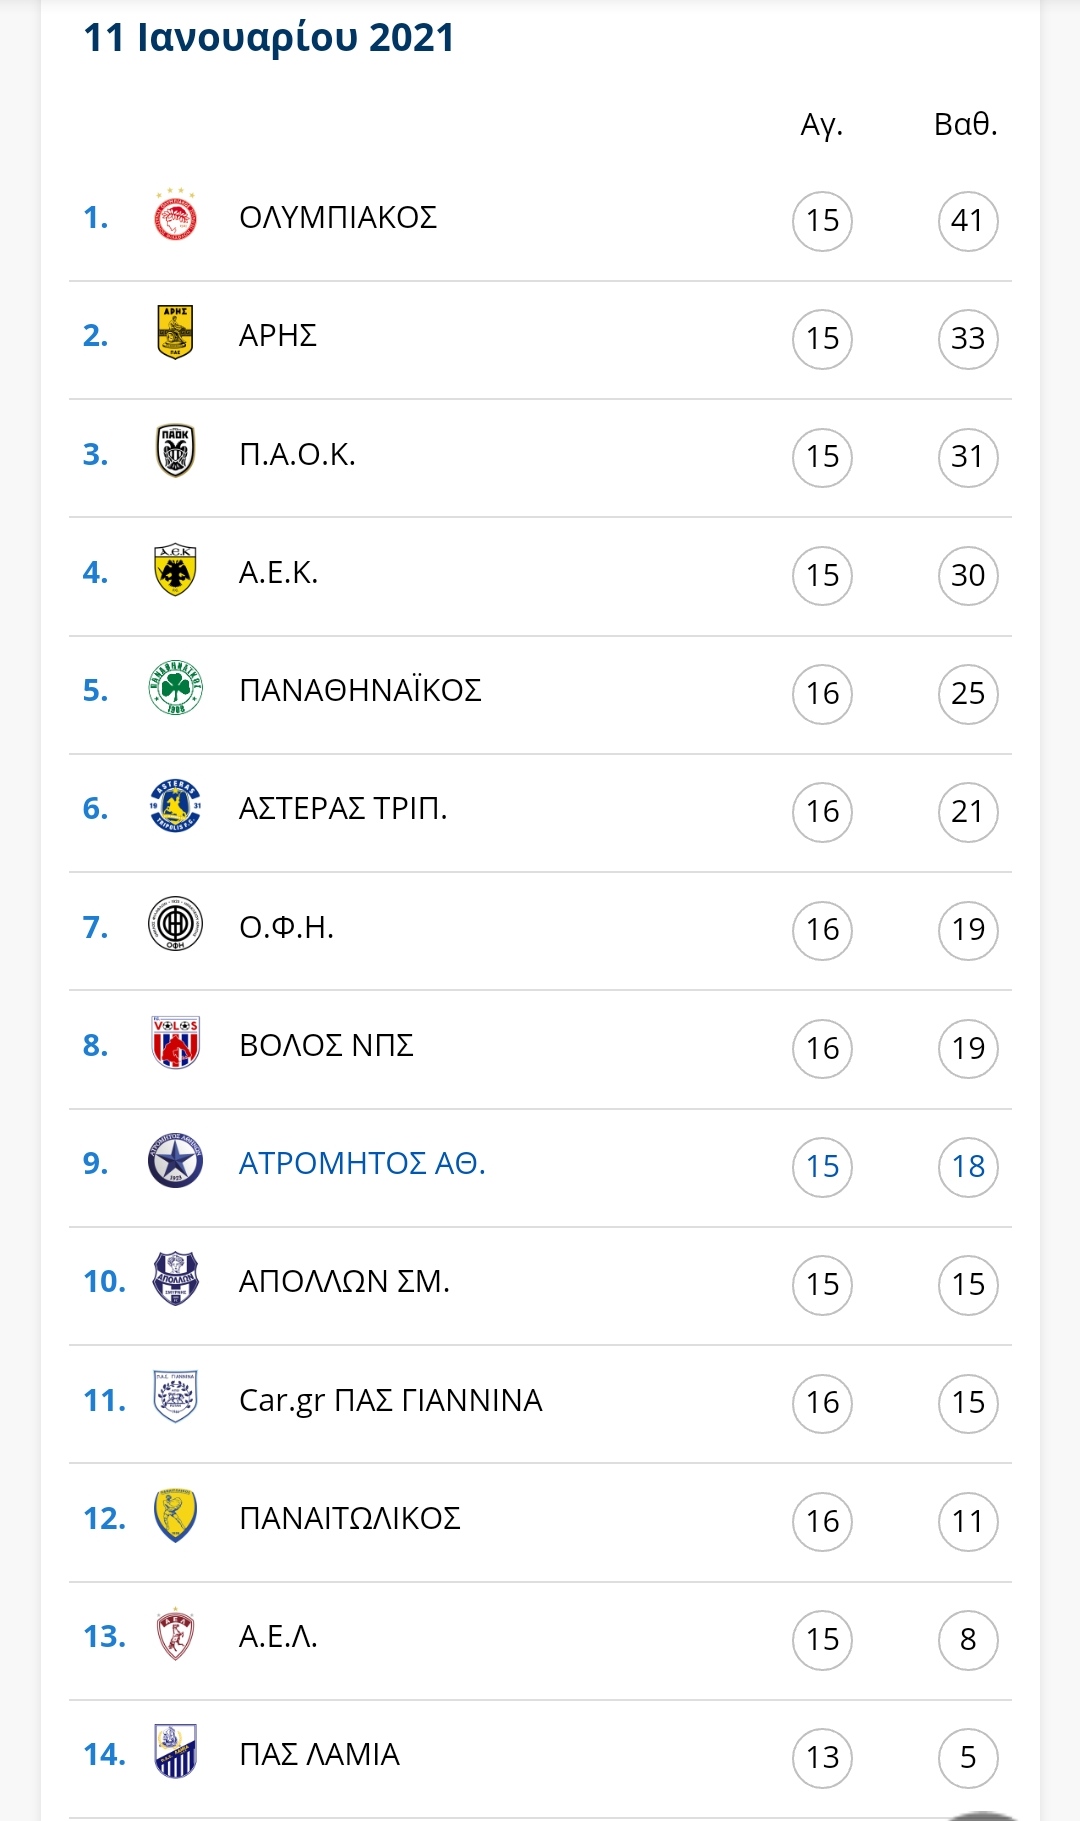
Task: Click the PAS Lamia striped crest
Action: pyautogui.click(x=175, y=1752)
